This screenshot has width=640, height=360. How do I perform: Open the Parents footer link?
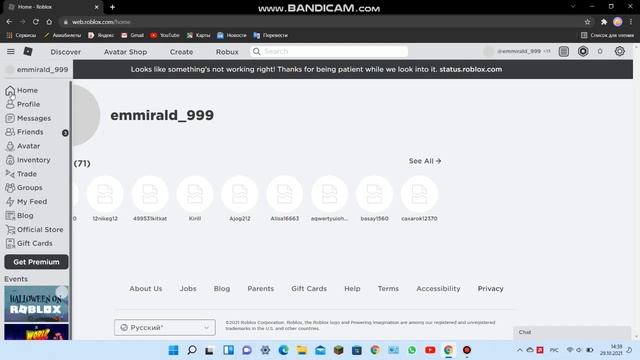260,289
